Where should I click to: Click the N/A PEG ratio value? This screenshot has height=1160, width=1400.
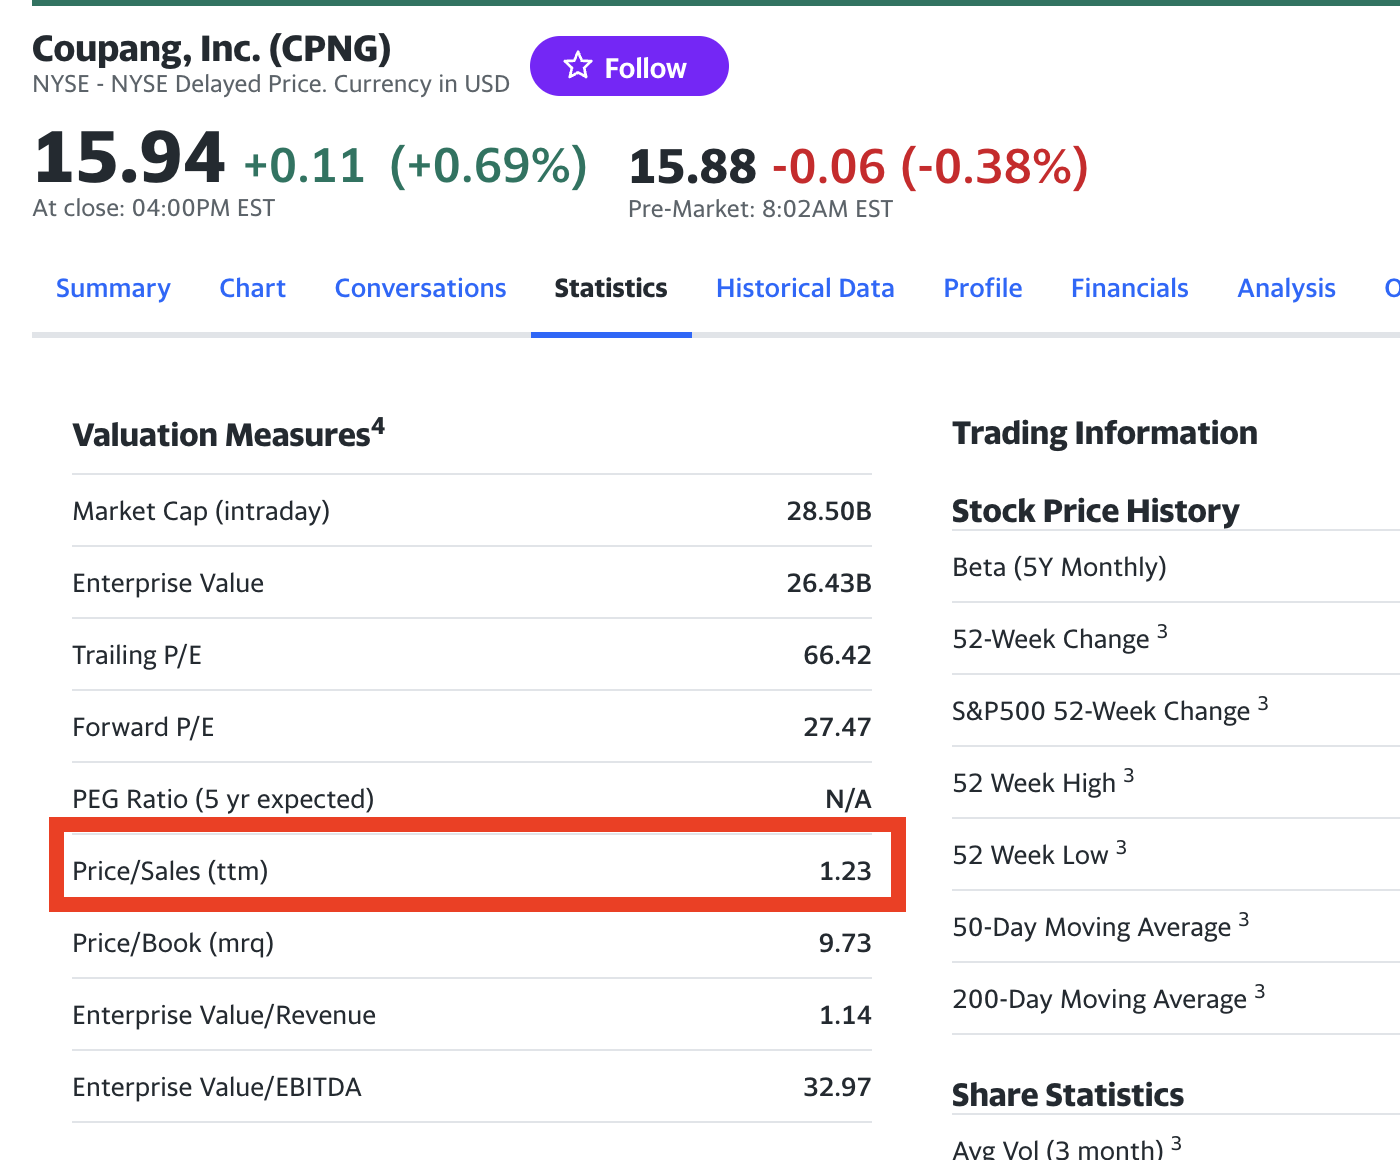848,799
